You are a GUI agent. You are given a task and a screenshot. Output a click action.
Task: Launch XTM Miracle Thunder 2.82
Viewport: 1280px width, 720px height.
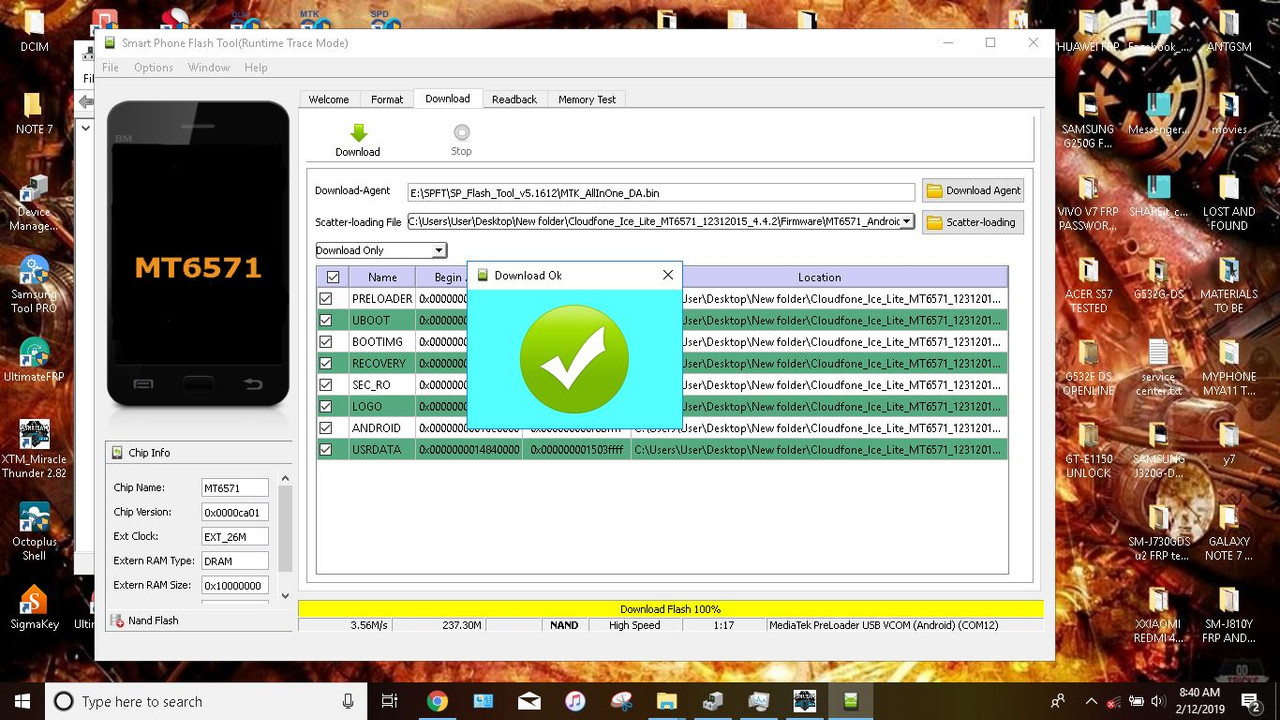[35, 448]
